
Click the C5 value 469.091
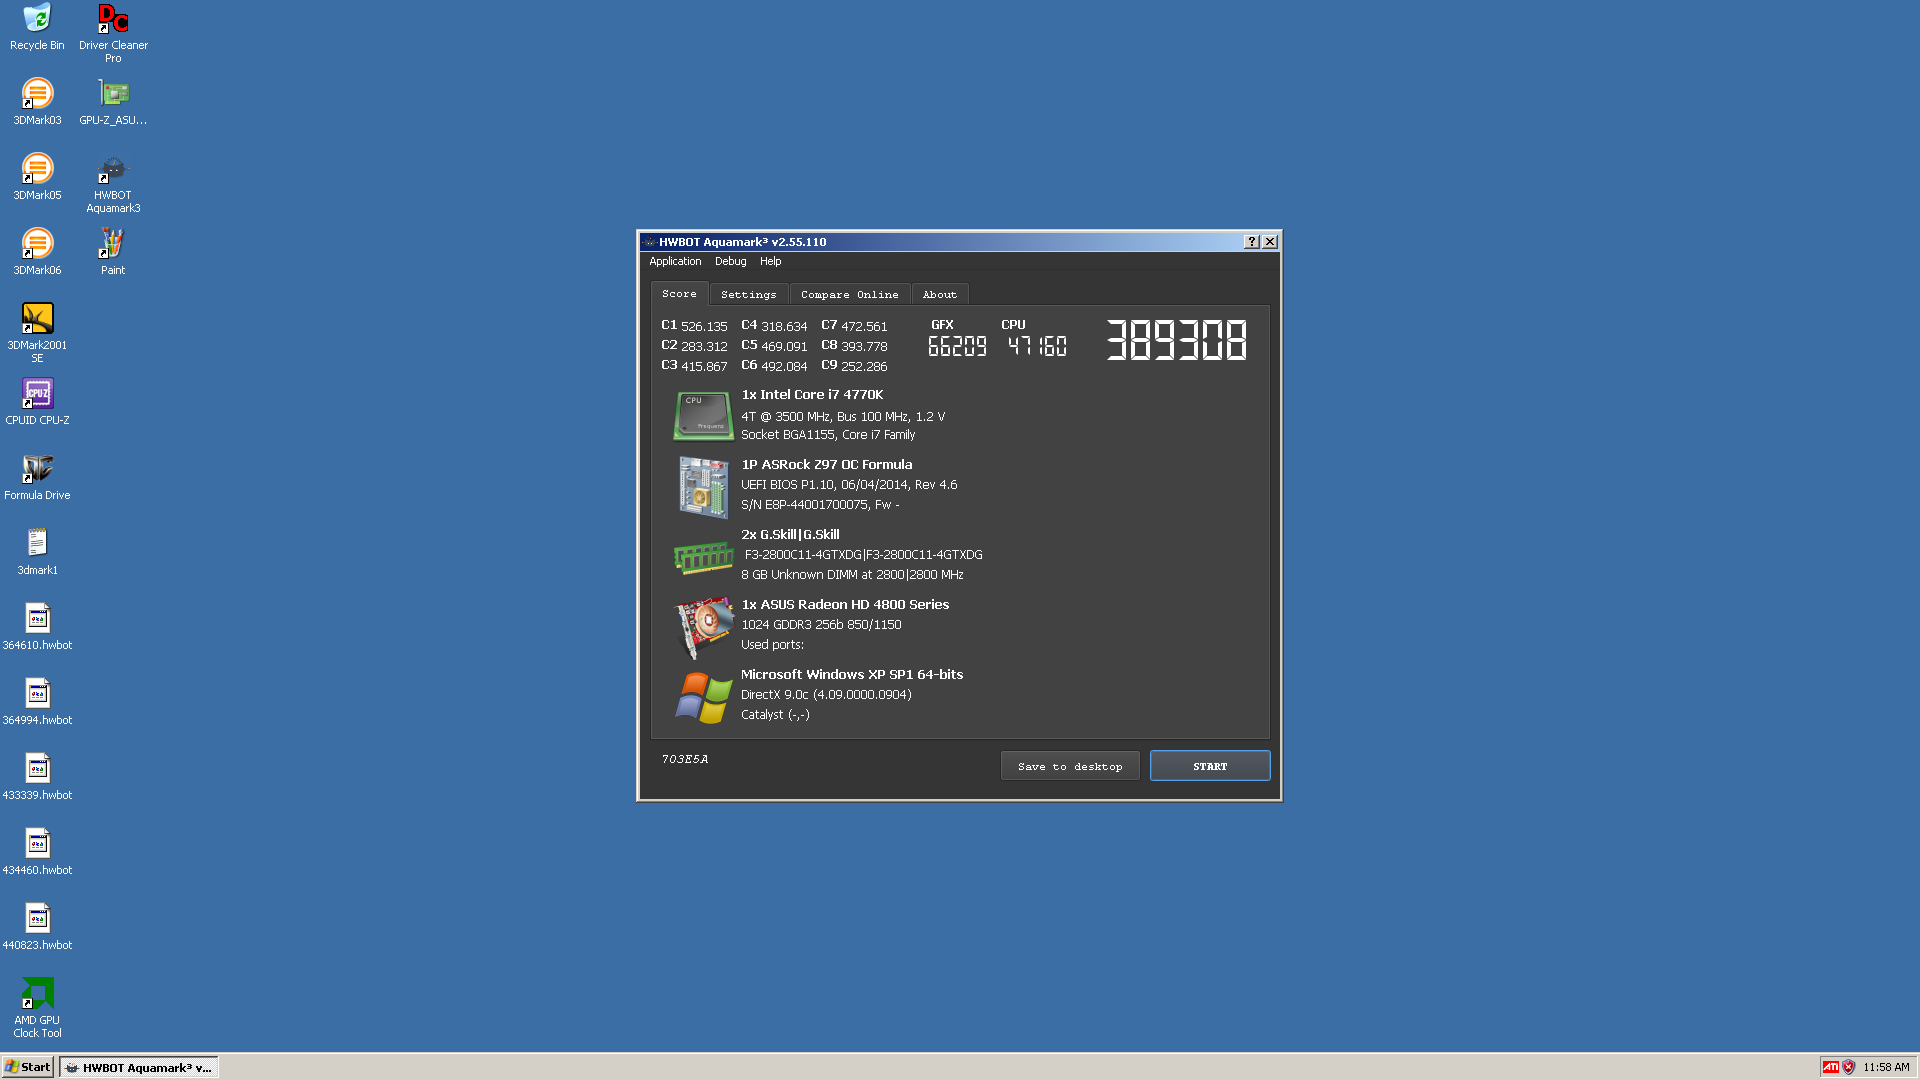[x=784, y=346]
